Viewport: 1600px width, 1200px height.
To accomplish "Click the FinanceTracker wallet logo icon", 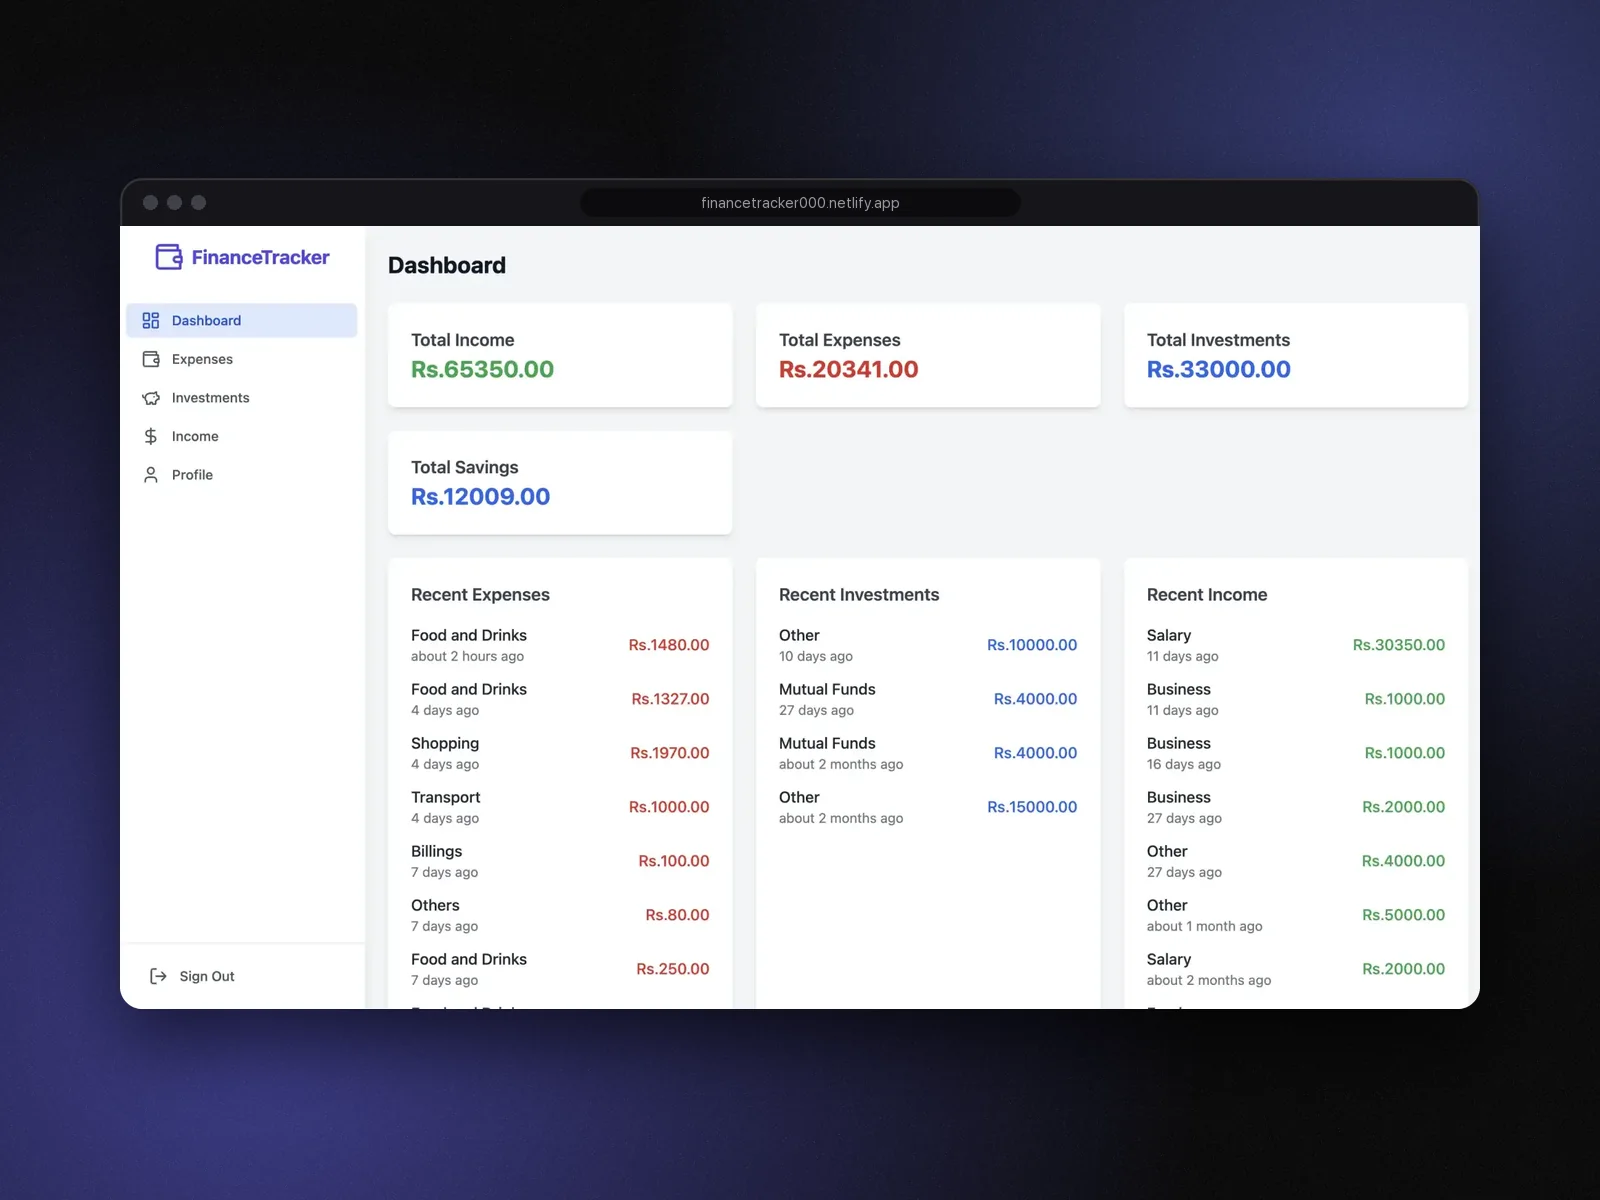I will [x=169, y=257].
